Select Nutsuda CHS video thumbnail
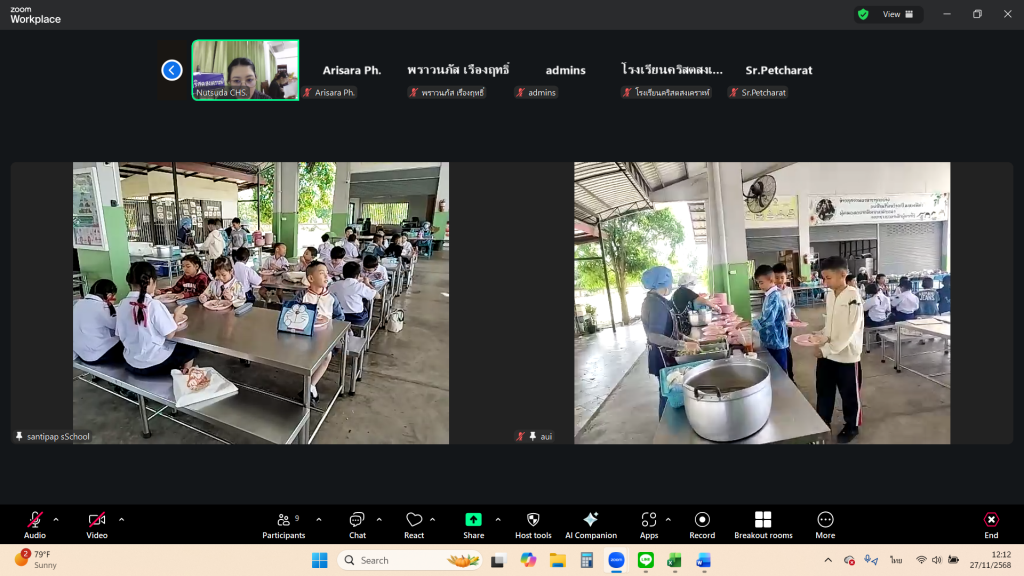1024x576 pixels. click(x=245, y=70)
